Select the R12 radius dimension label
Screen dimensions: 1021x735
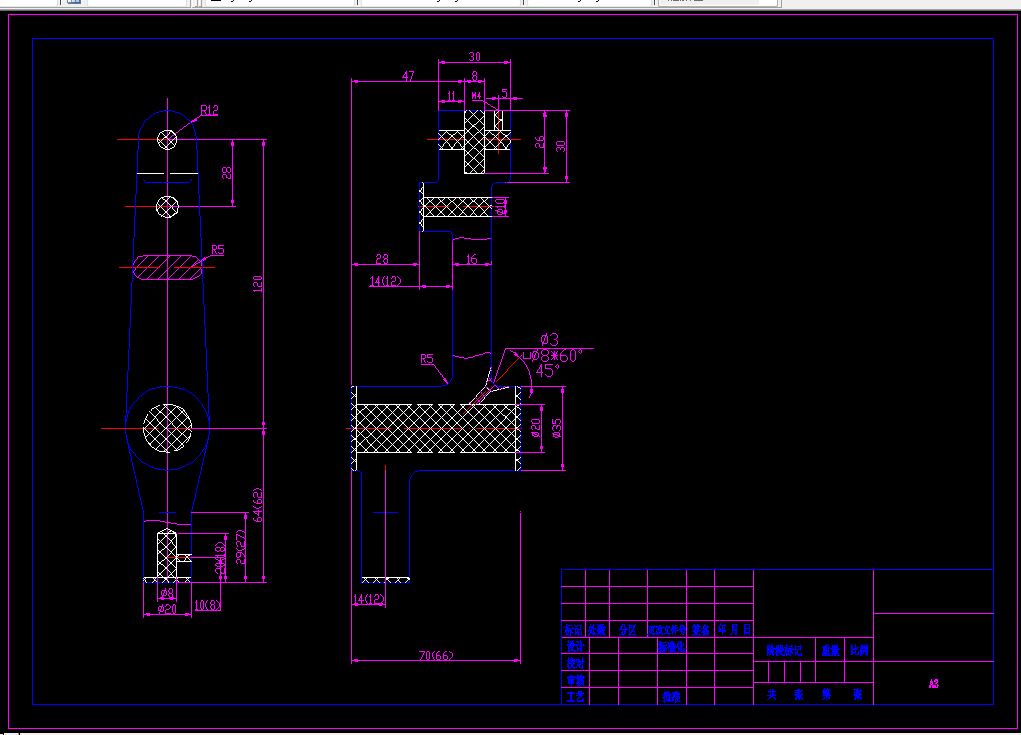point(209,111)
